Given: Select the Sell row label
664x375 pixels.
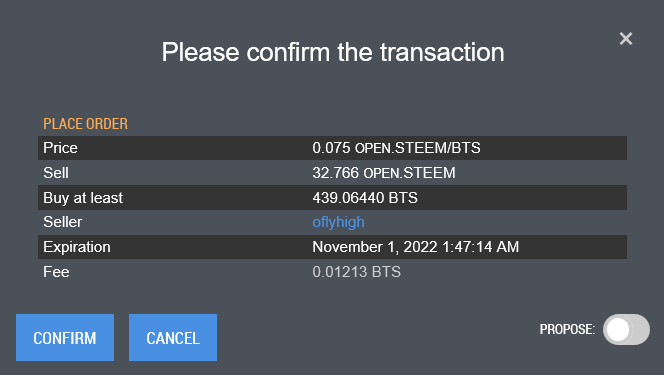Looking at the screenshot, I should [56, 173].
